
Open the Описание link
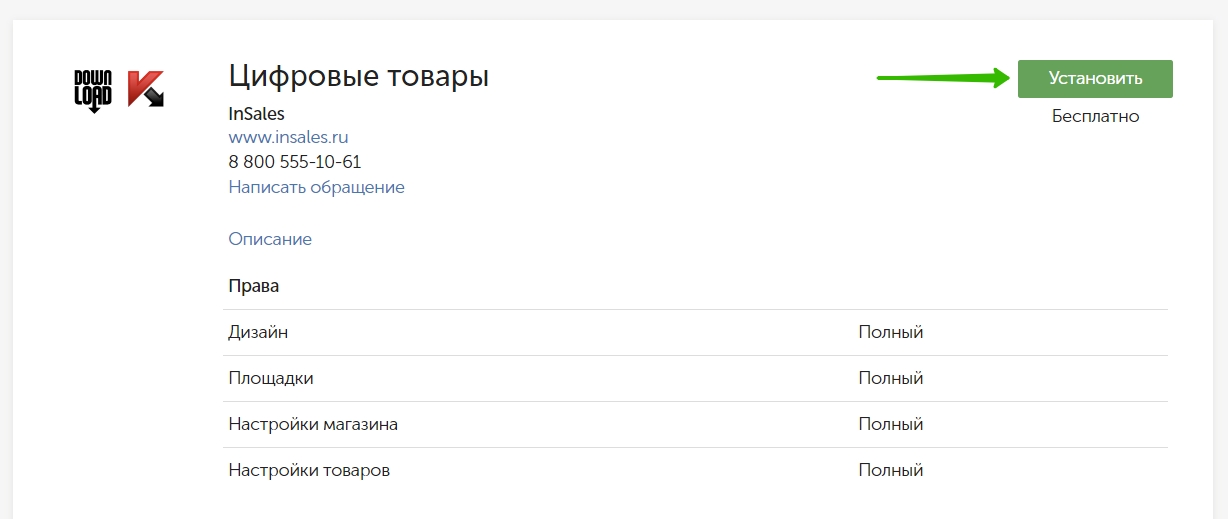pyautogui.click(x=270, y=239)
